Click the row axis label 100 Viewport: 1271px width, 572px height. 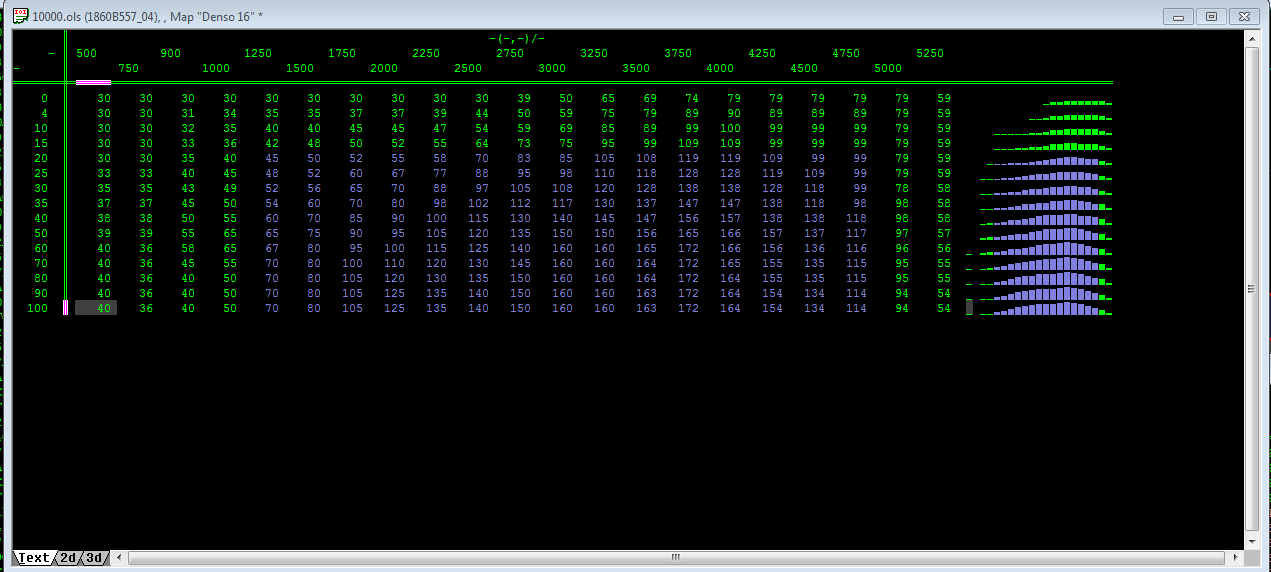(x=37, y=308)
